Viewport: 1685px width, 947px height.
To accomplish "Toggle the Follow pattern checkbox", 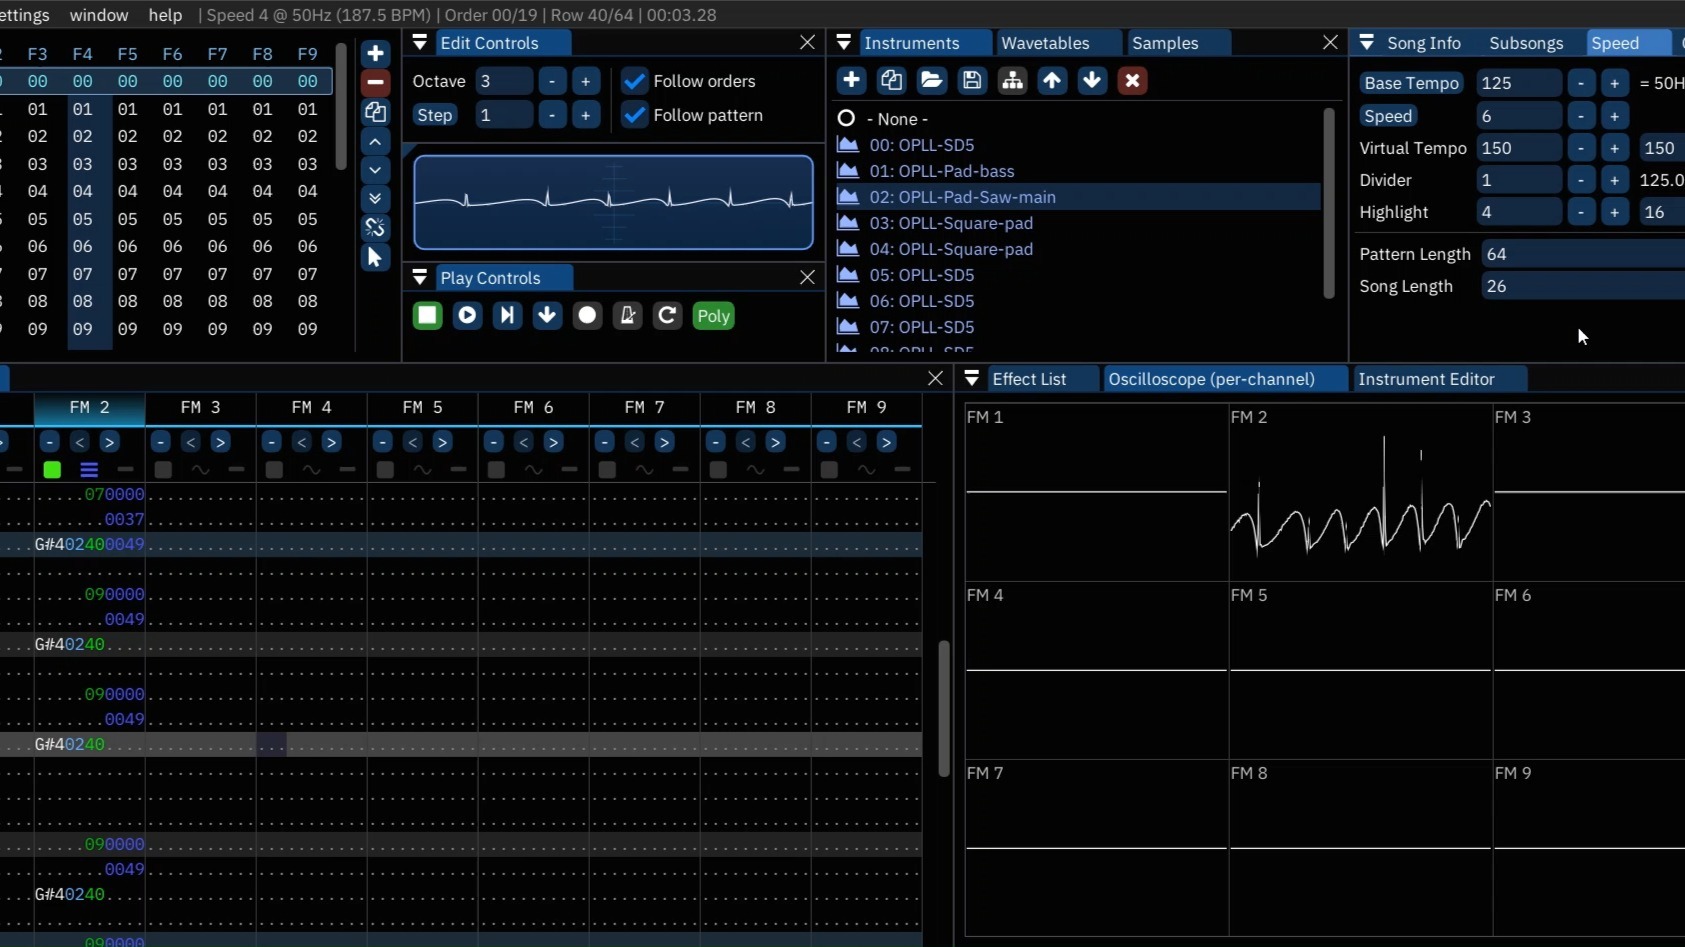I will (634, 115).
